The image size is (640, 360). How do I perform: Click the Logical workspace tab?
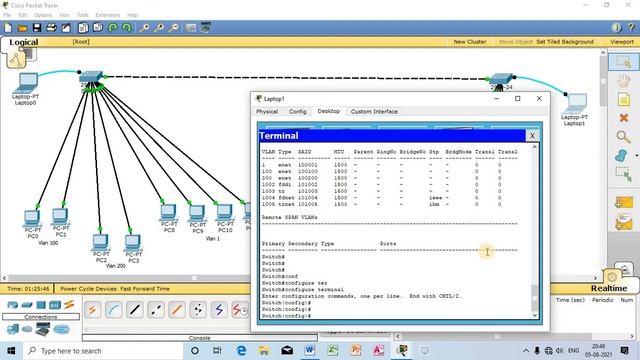(x=24, y=42)
